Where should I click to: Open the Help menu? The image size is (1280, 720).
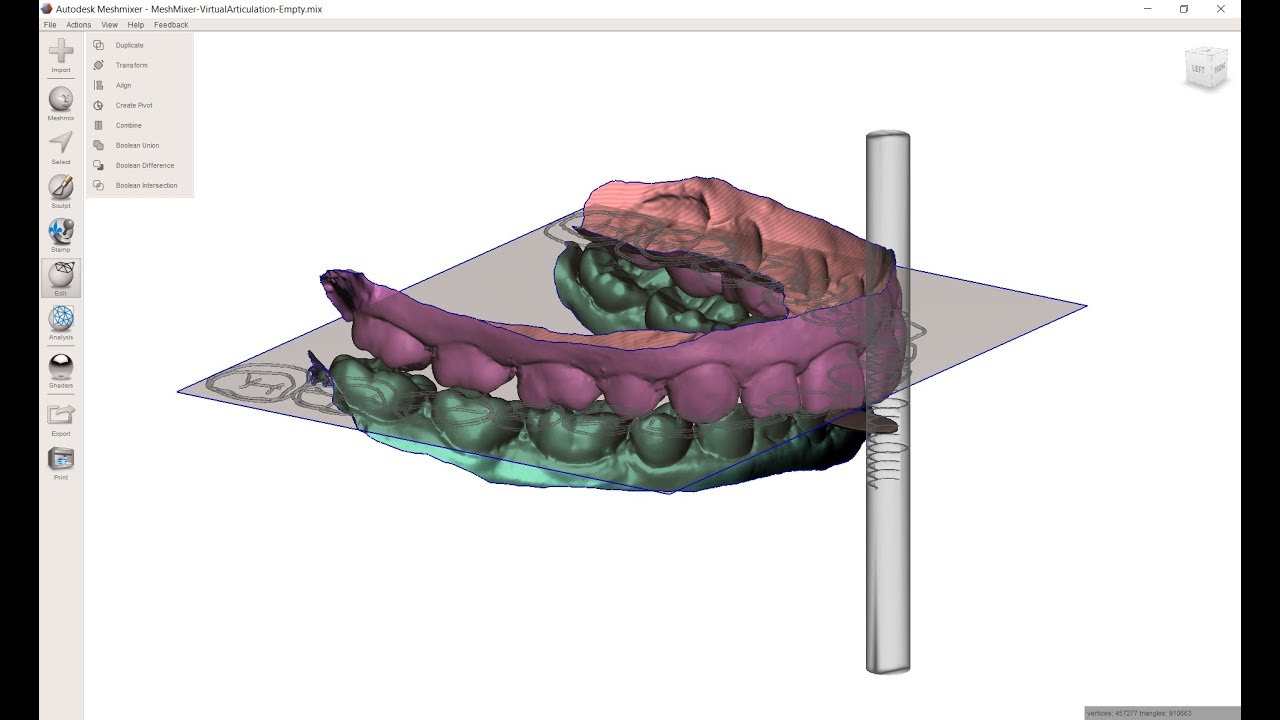pyautogui.click(x=136, y=24)
